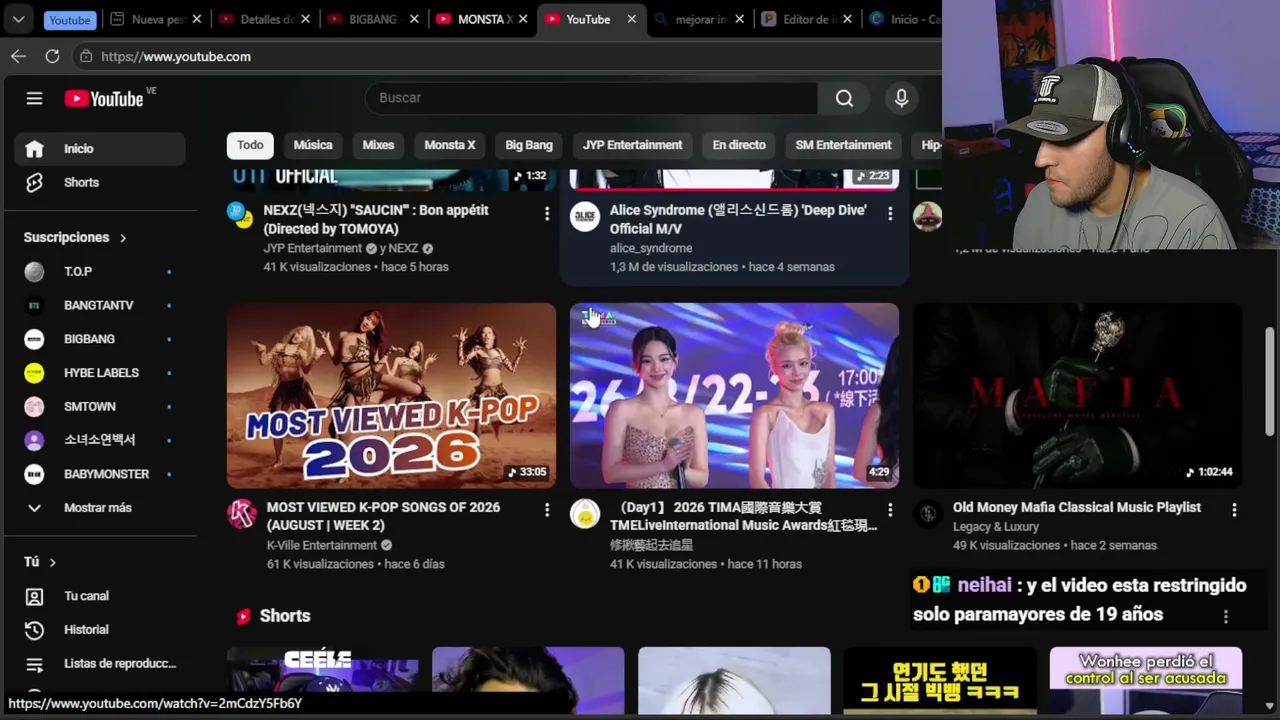Open options for MOST VIEWED K-POP video
1280x720 pixels.
coord(546,510)
